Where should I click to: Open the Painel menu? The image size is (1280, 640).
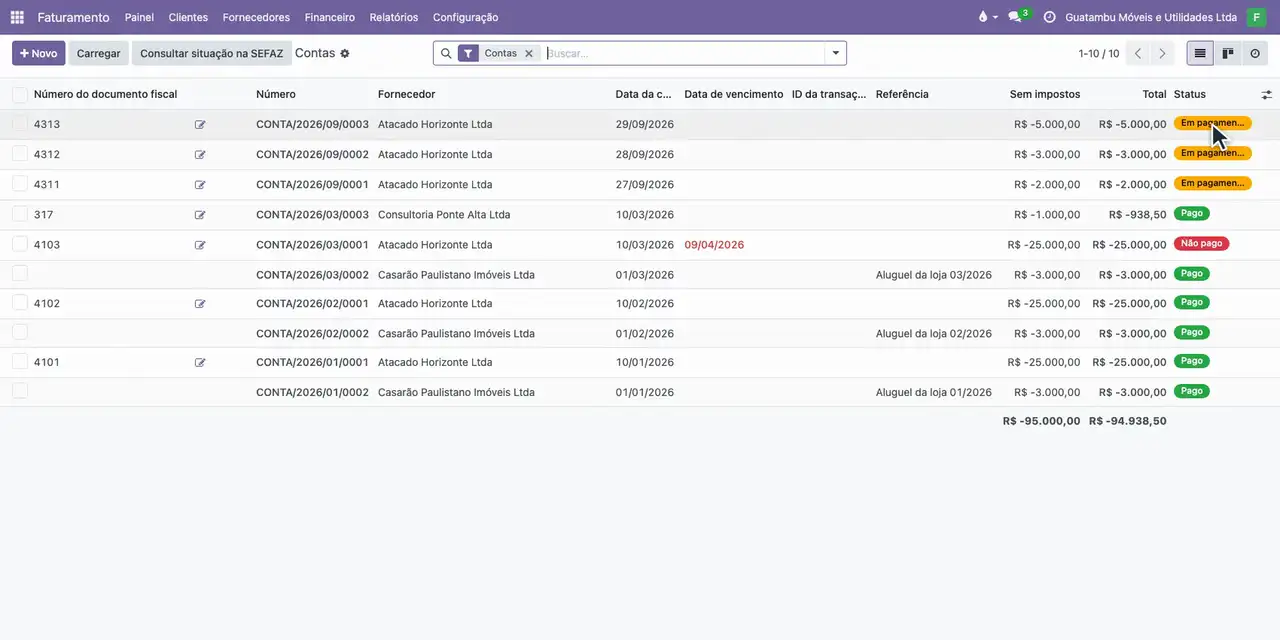[139, 17]
